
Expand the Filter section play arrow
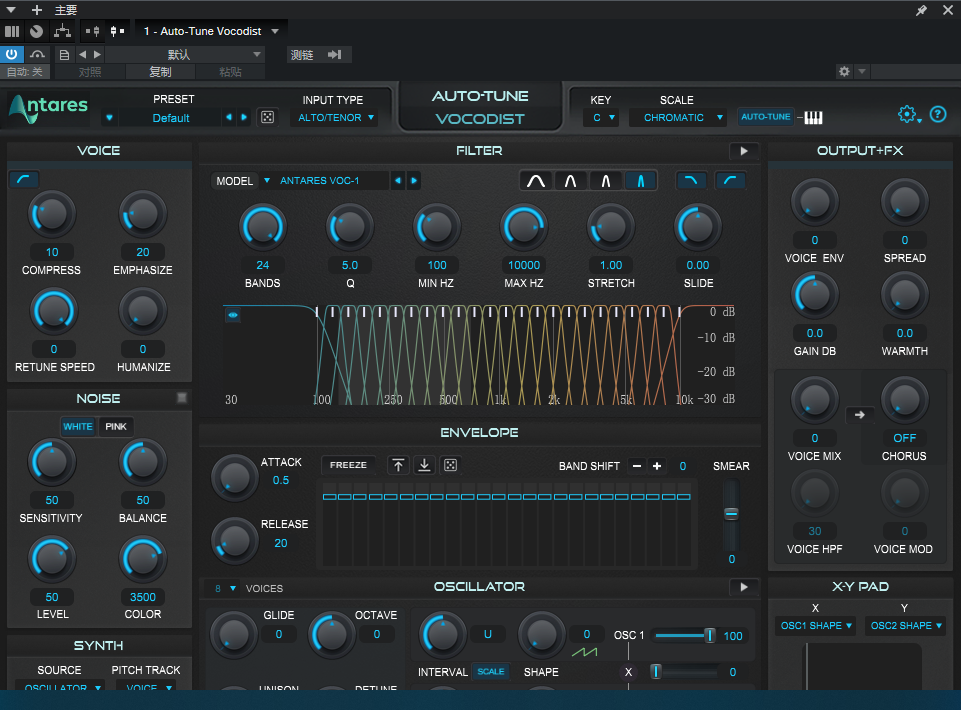tap(744, 151)
